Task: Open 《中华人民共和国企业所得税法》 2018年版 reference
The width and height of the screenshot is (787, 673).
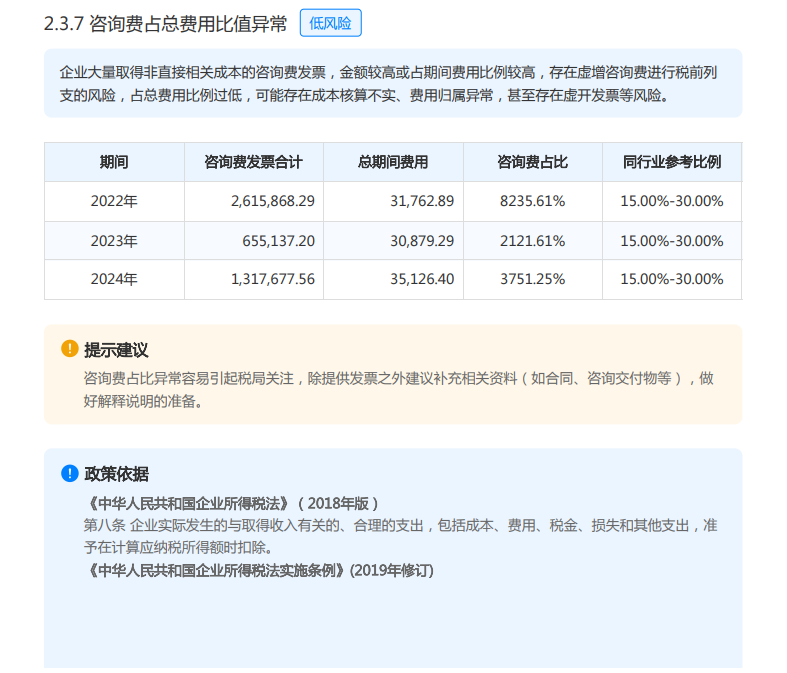Action: tap(231, 503)
